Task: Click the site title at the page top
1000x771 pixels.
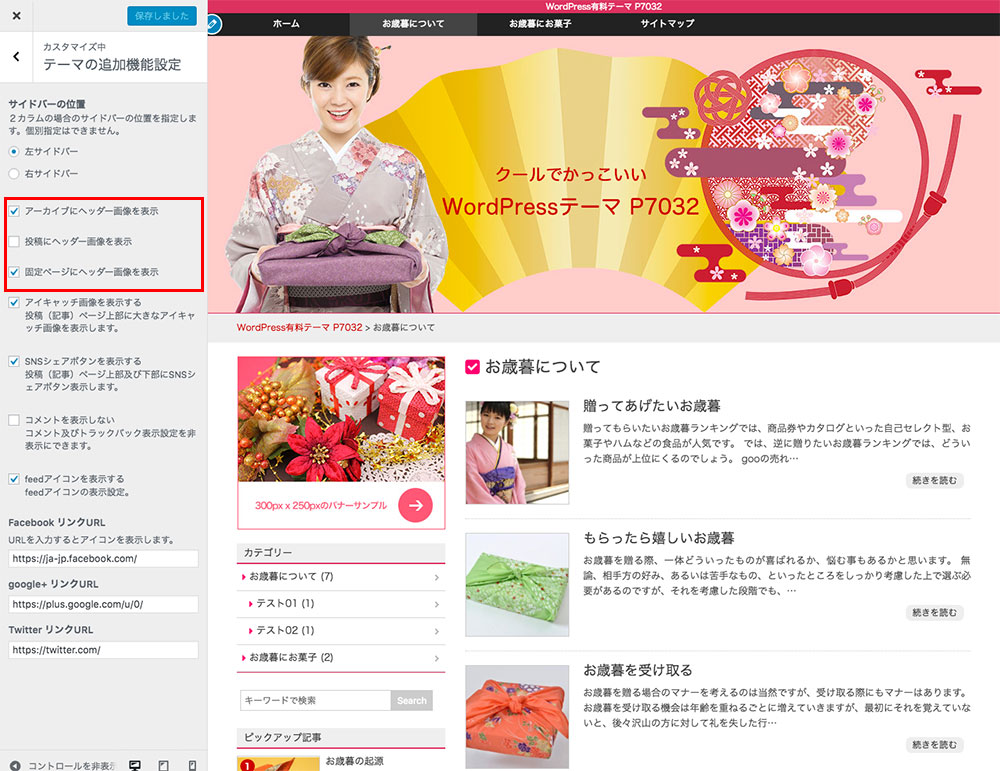Action: pos(603,6)
